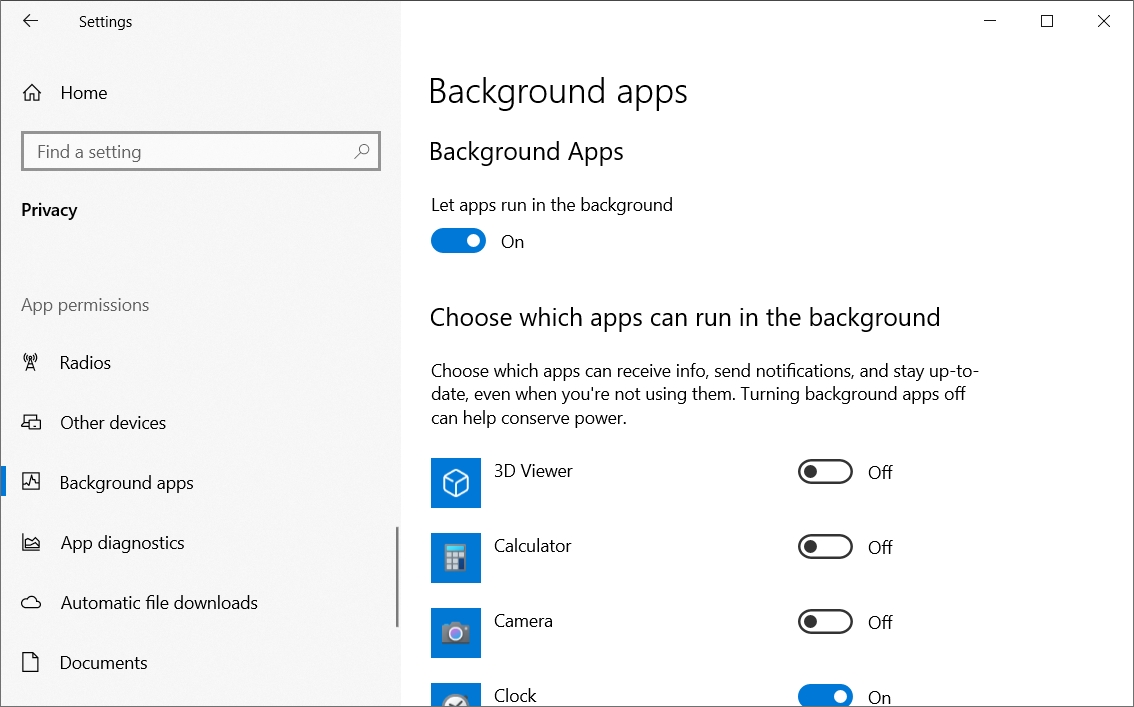Maximize the Settings window
Viewport: 1134px width, 707px height.
[x=1046, y=21]
